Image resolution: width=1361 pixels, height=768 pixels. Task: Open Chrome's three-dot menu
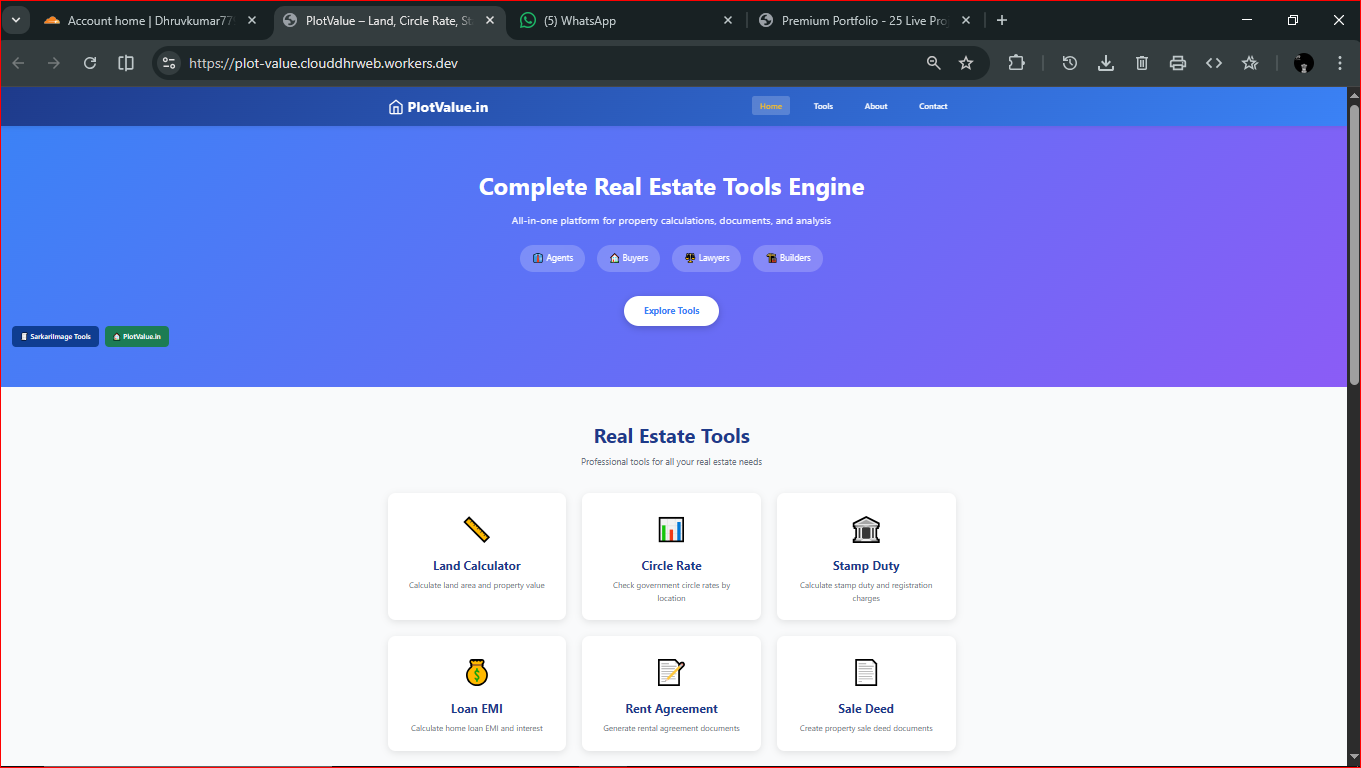pyautogui.click(x=1340, y=63)
